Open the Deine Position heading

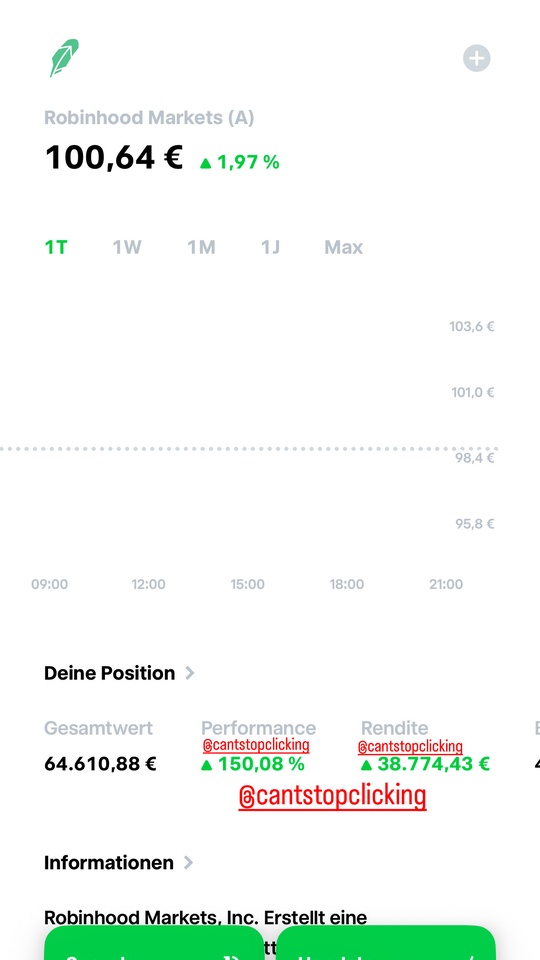[110, 673]
